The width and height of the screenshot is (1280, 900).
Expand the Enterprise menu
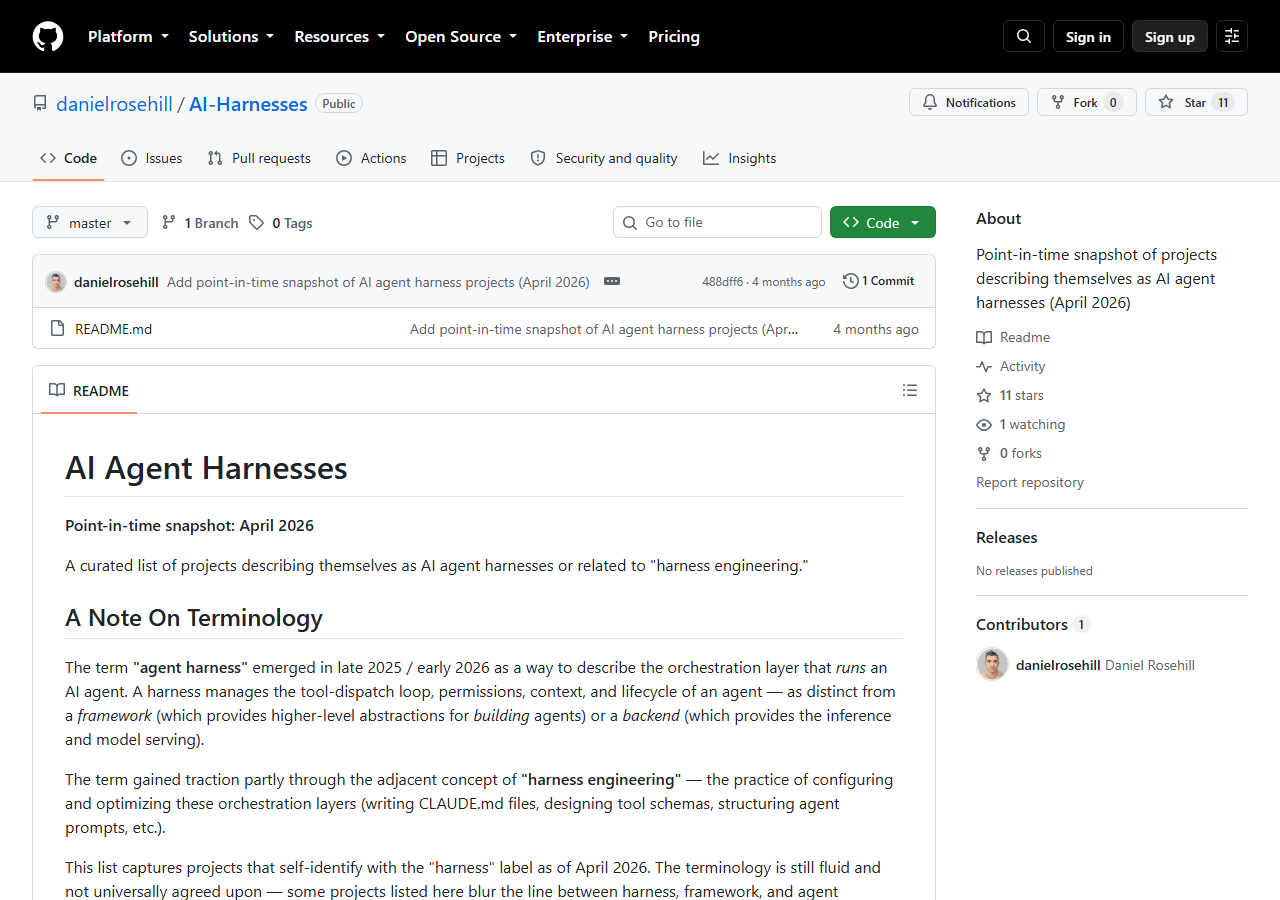coord(582,36)
